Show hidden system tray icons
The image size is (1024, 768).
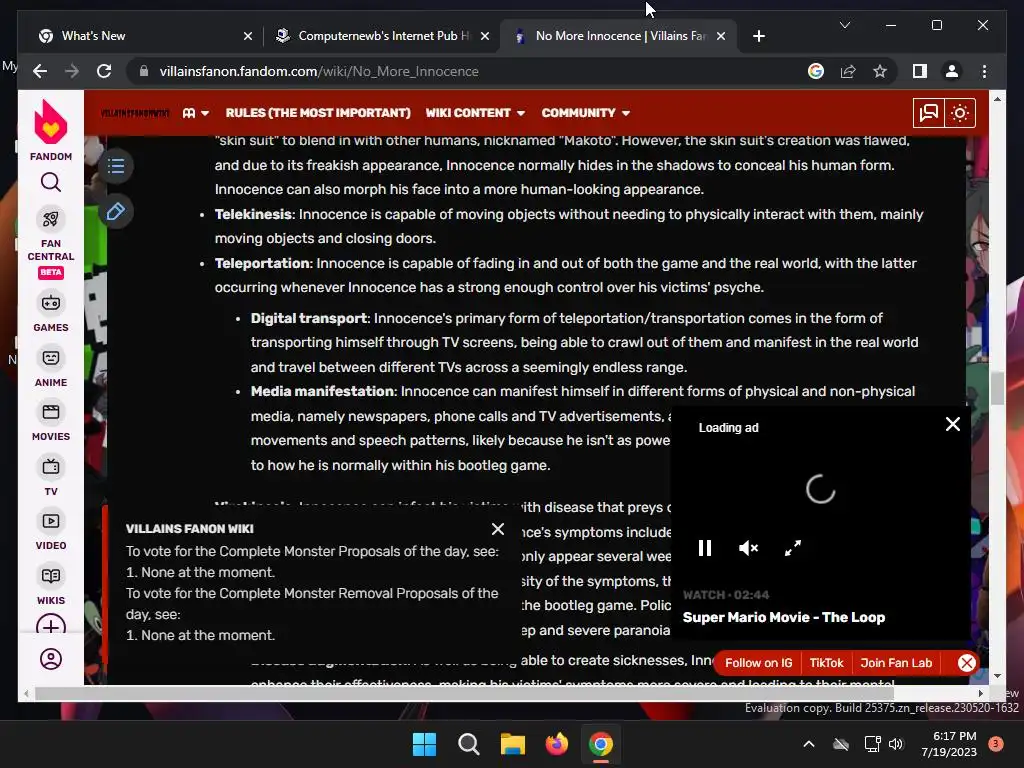click(x=808, y=744)
